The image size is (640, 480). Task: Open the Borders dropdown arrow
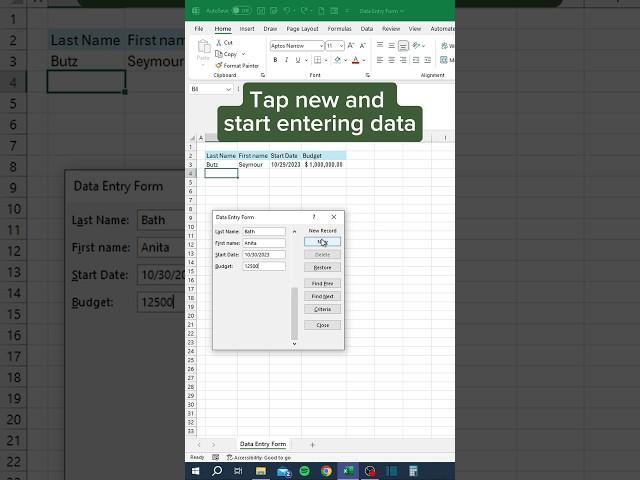(326, 60)
